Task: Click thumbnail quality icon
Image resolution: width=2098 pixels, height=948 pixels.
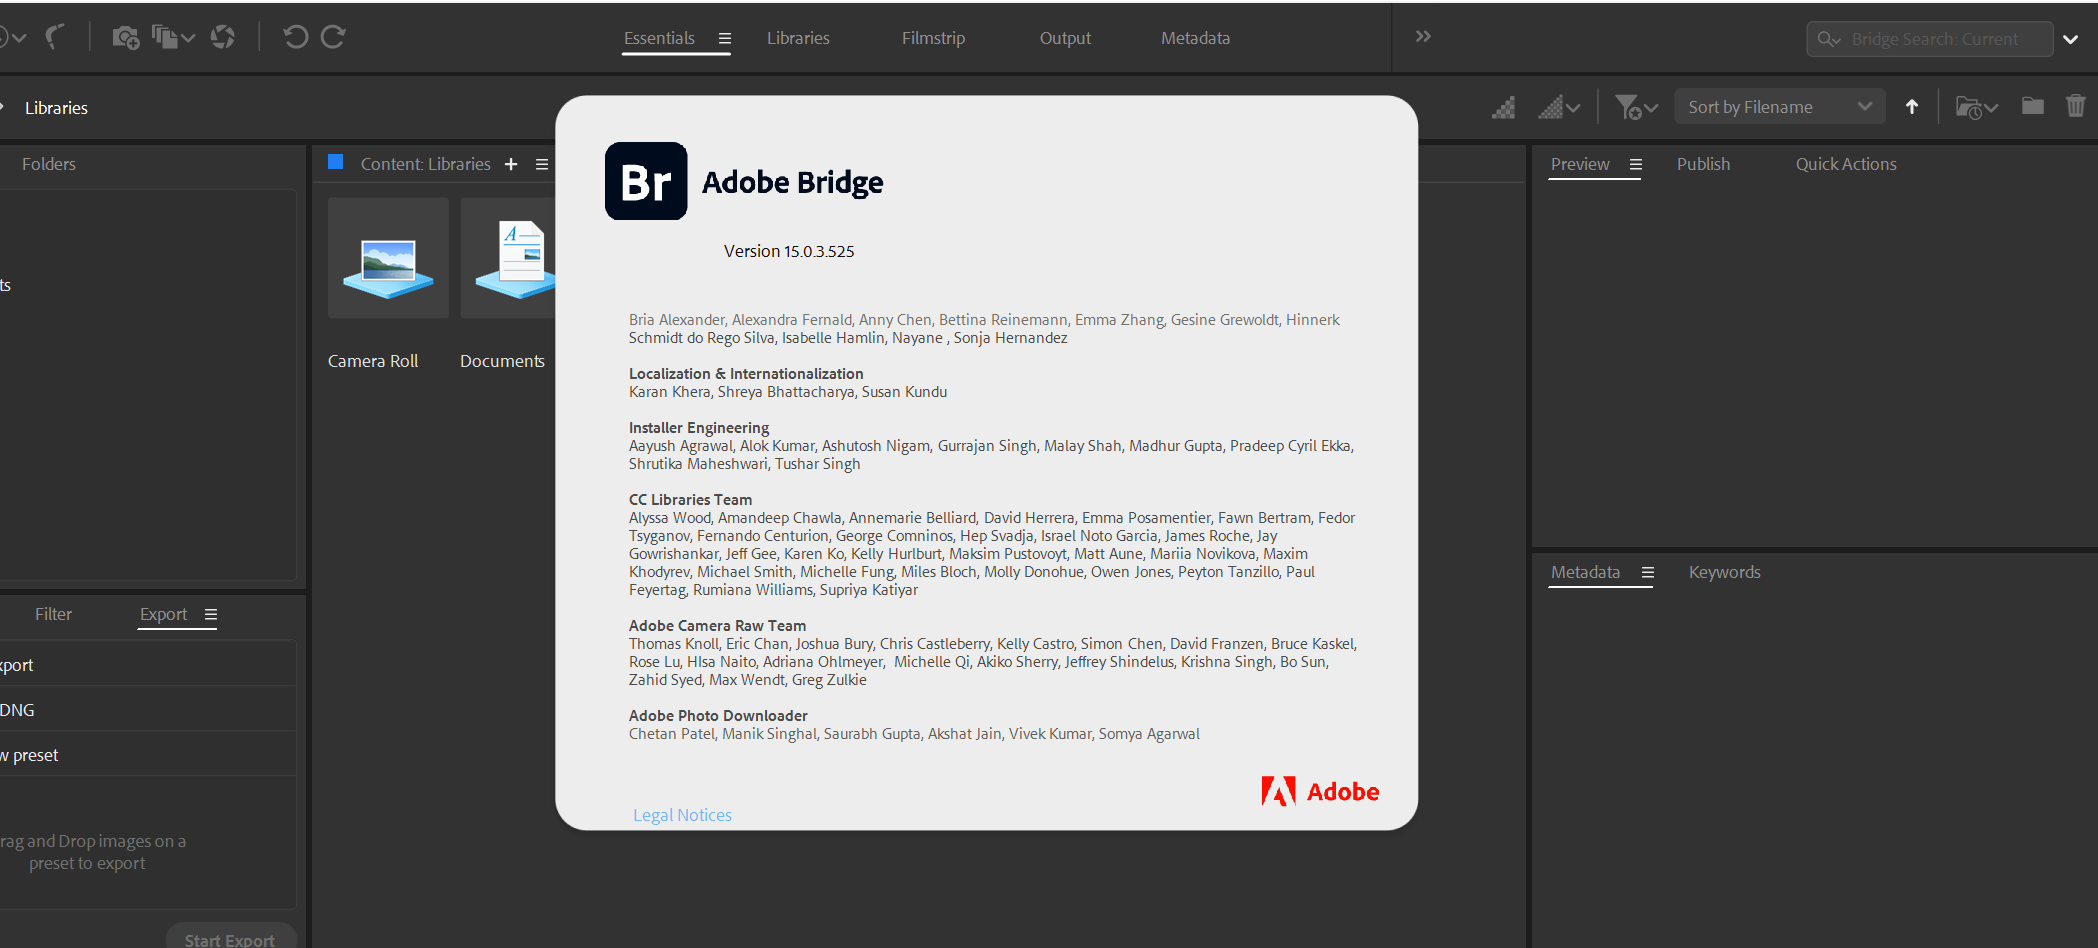Action: [x=1504, y=107]
